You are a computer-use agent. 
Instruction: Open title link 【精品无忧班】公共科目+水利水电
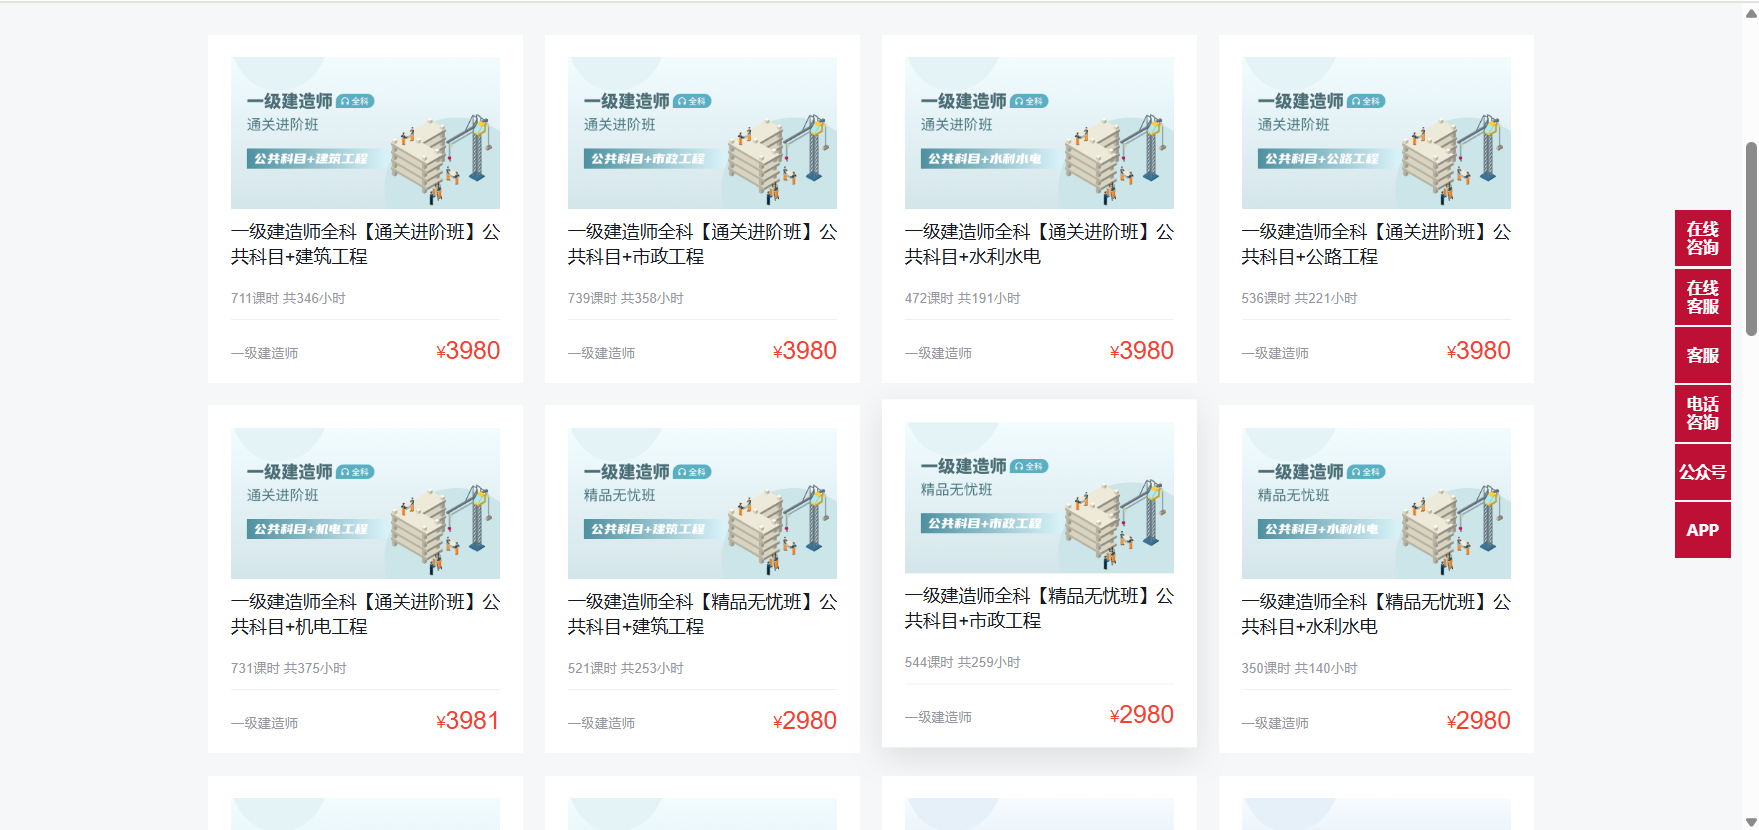(1376, 614)
